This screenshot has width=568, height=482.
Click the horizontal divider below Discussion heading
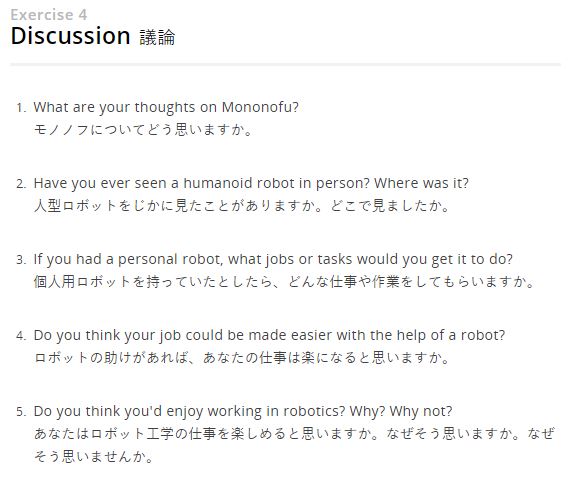(x=285, y=64)
